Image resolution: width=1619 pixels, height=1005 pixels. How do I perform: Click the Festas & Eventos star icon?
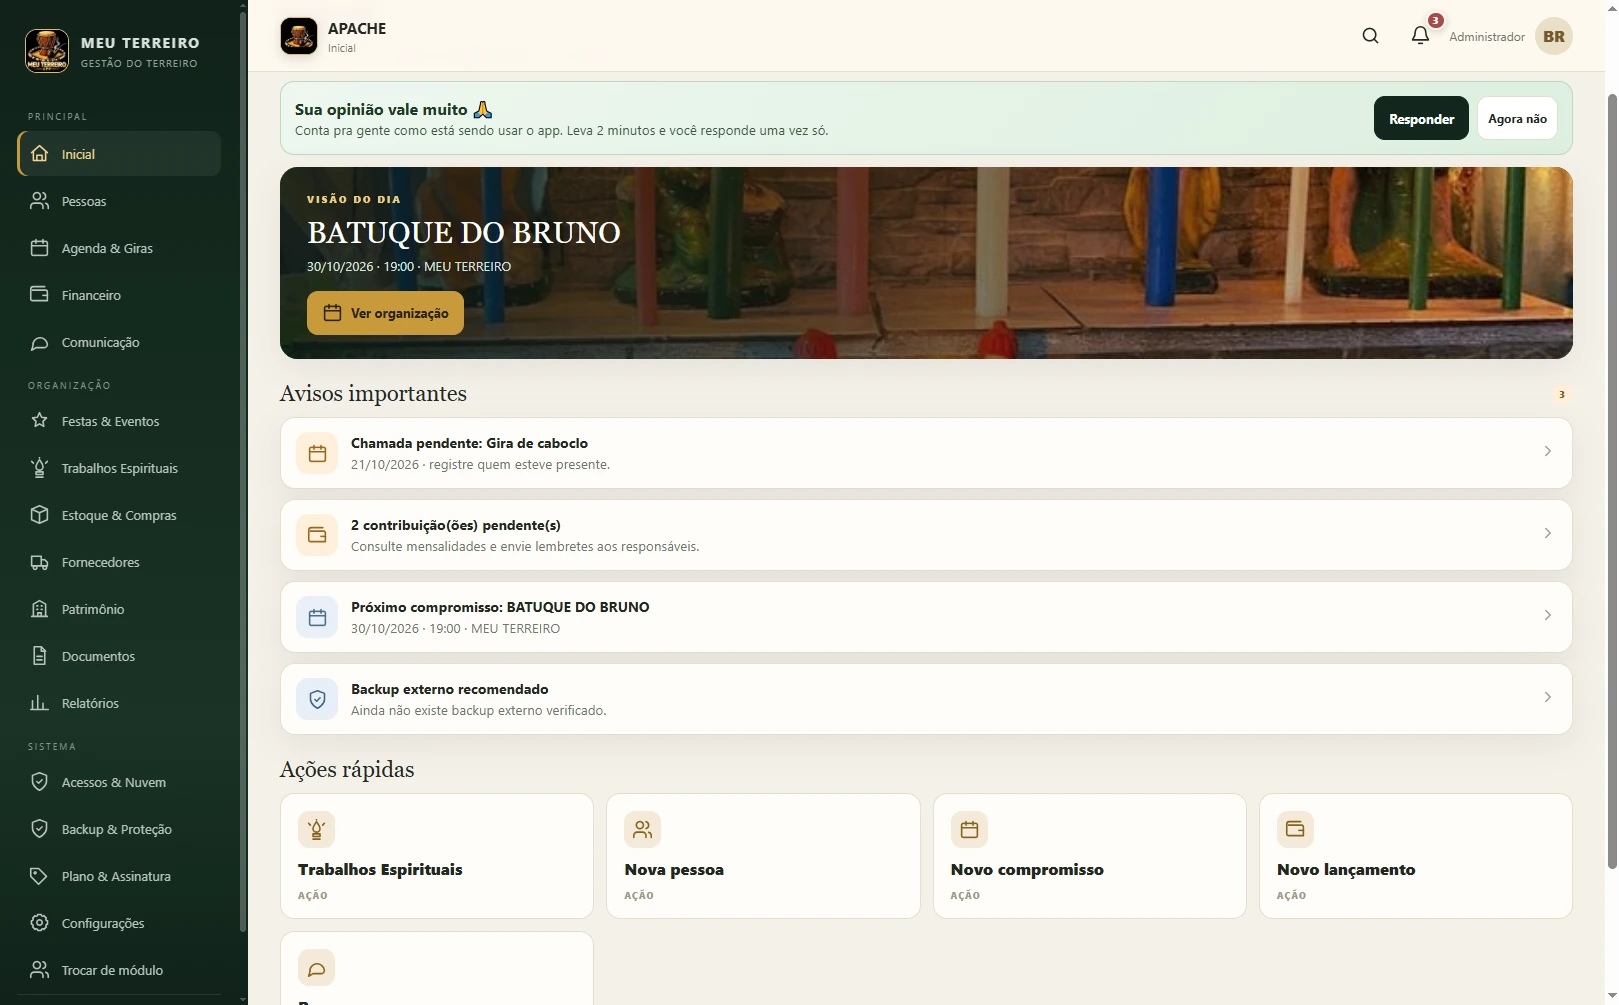click(x=39, y=421)
